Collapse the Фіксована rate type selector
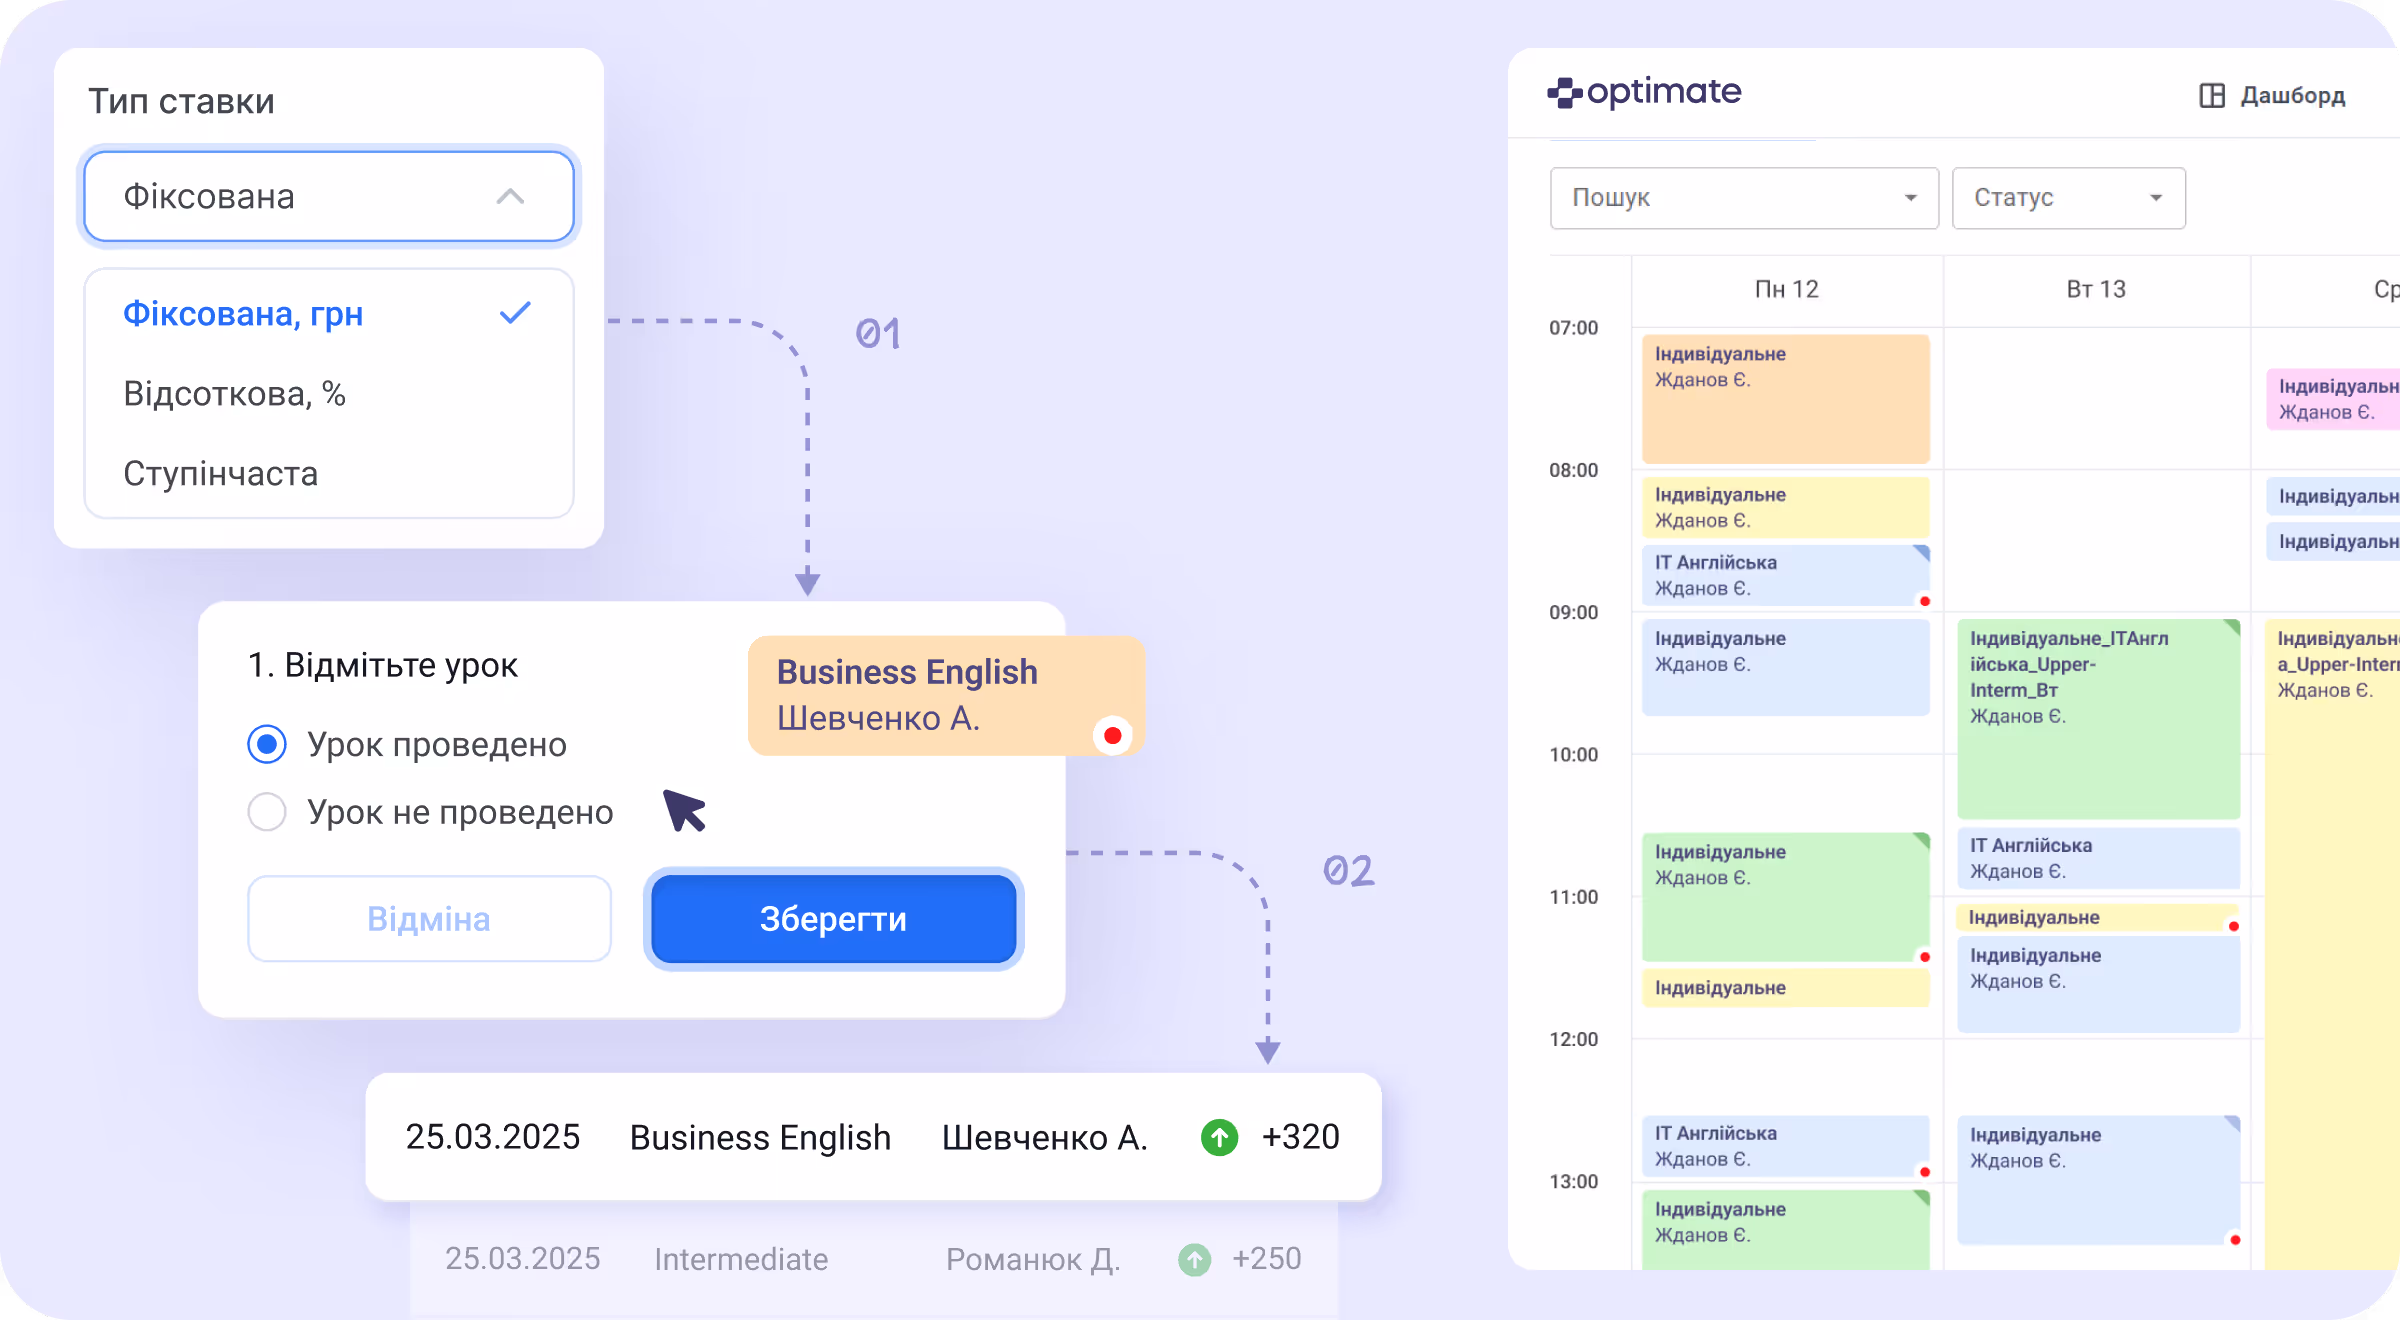Viewport: 2400px width, 1320px height. click(329, 196)
